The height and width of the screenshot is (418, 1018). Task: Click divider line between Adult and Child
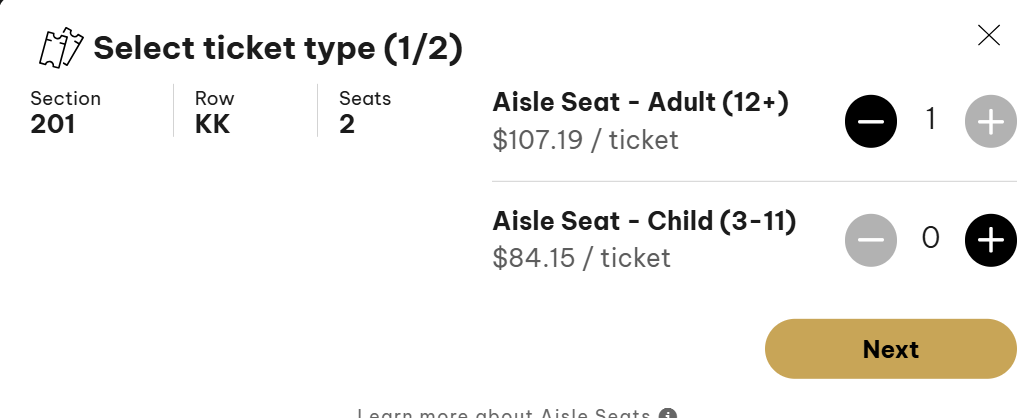tap(754, 181)
